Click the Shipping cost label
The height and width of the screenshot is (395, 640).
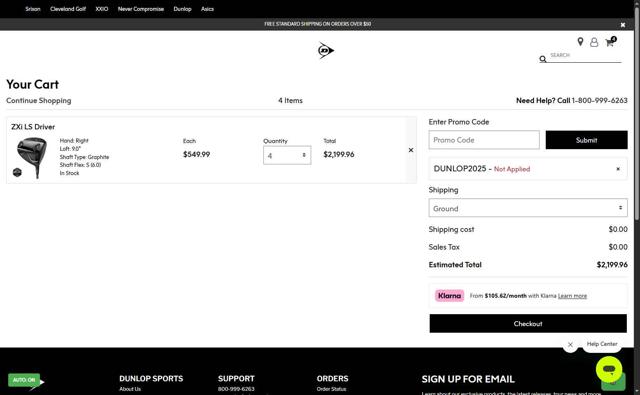[x=451, y=229]
